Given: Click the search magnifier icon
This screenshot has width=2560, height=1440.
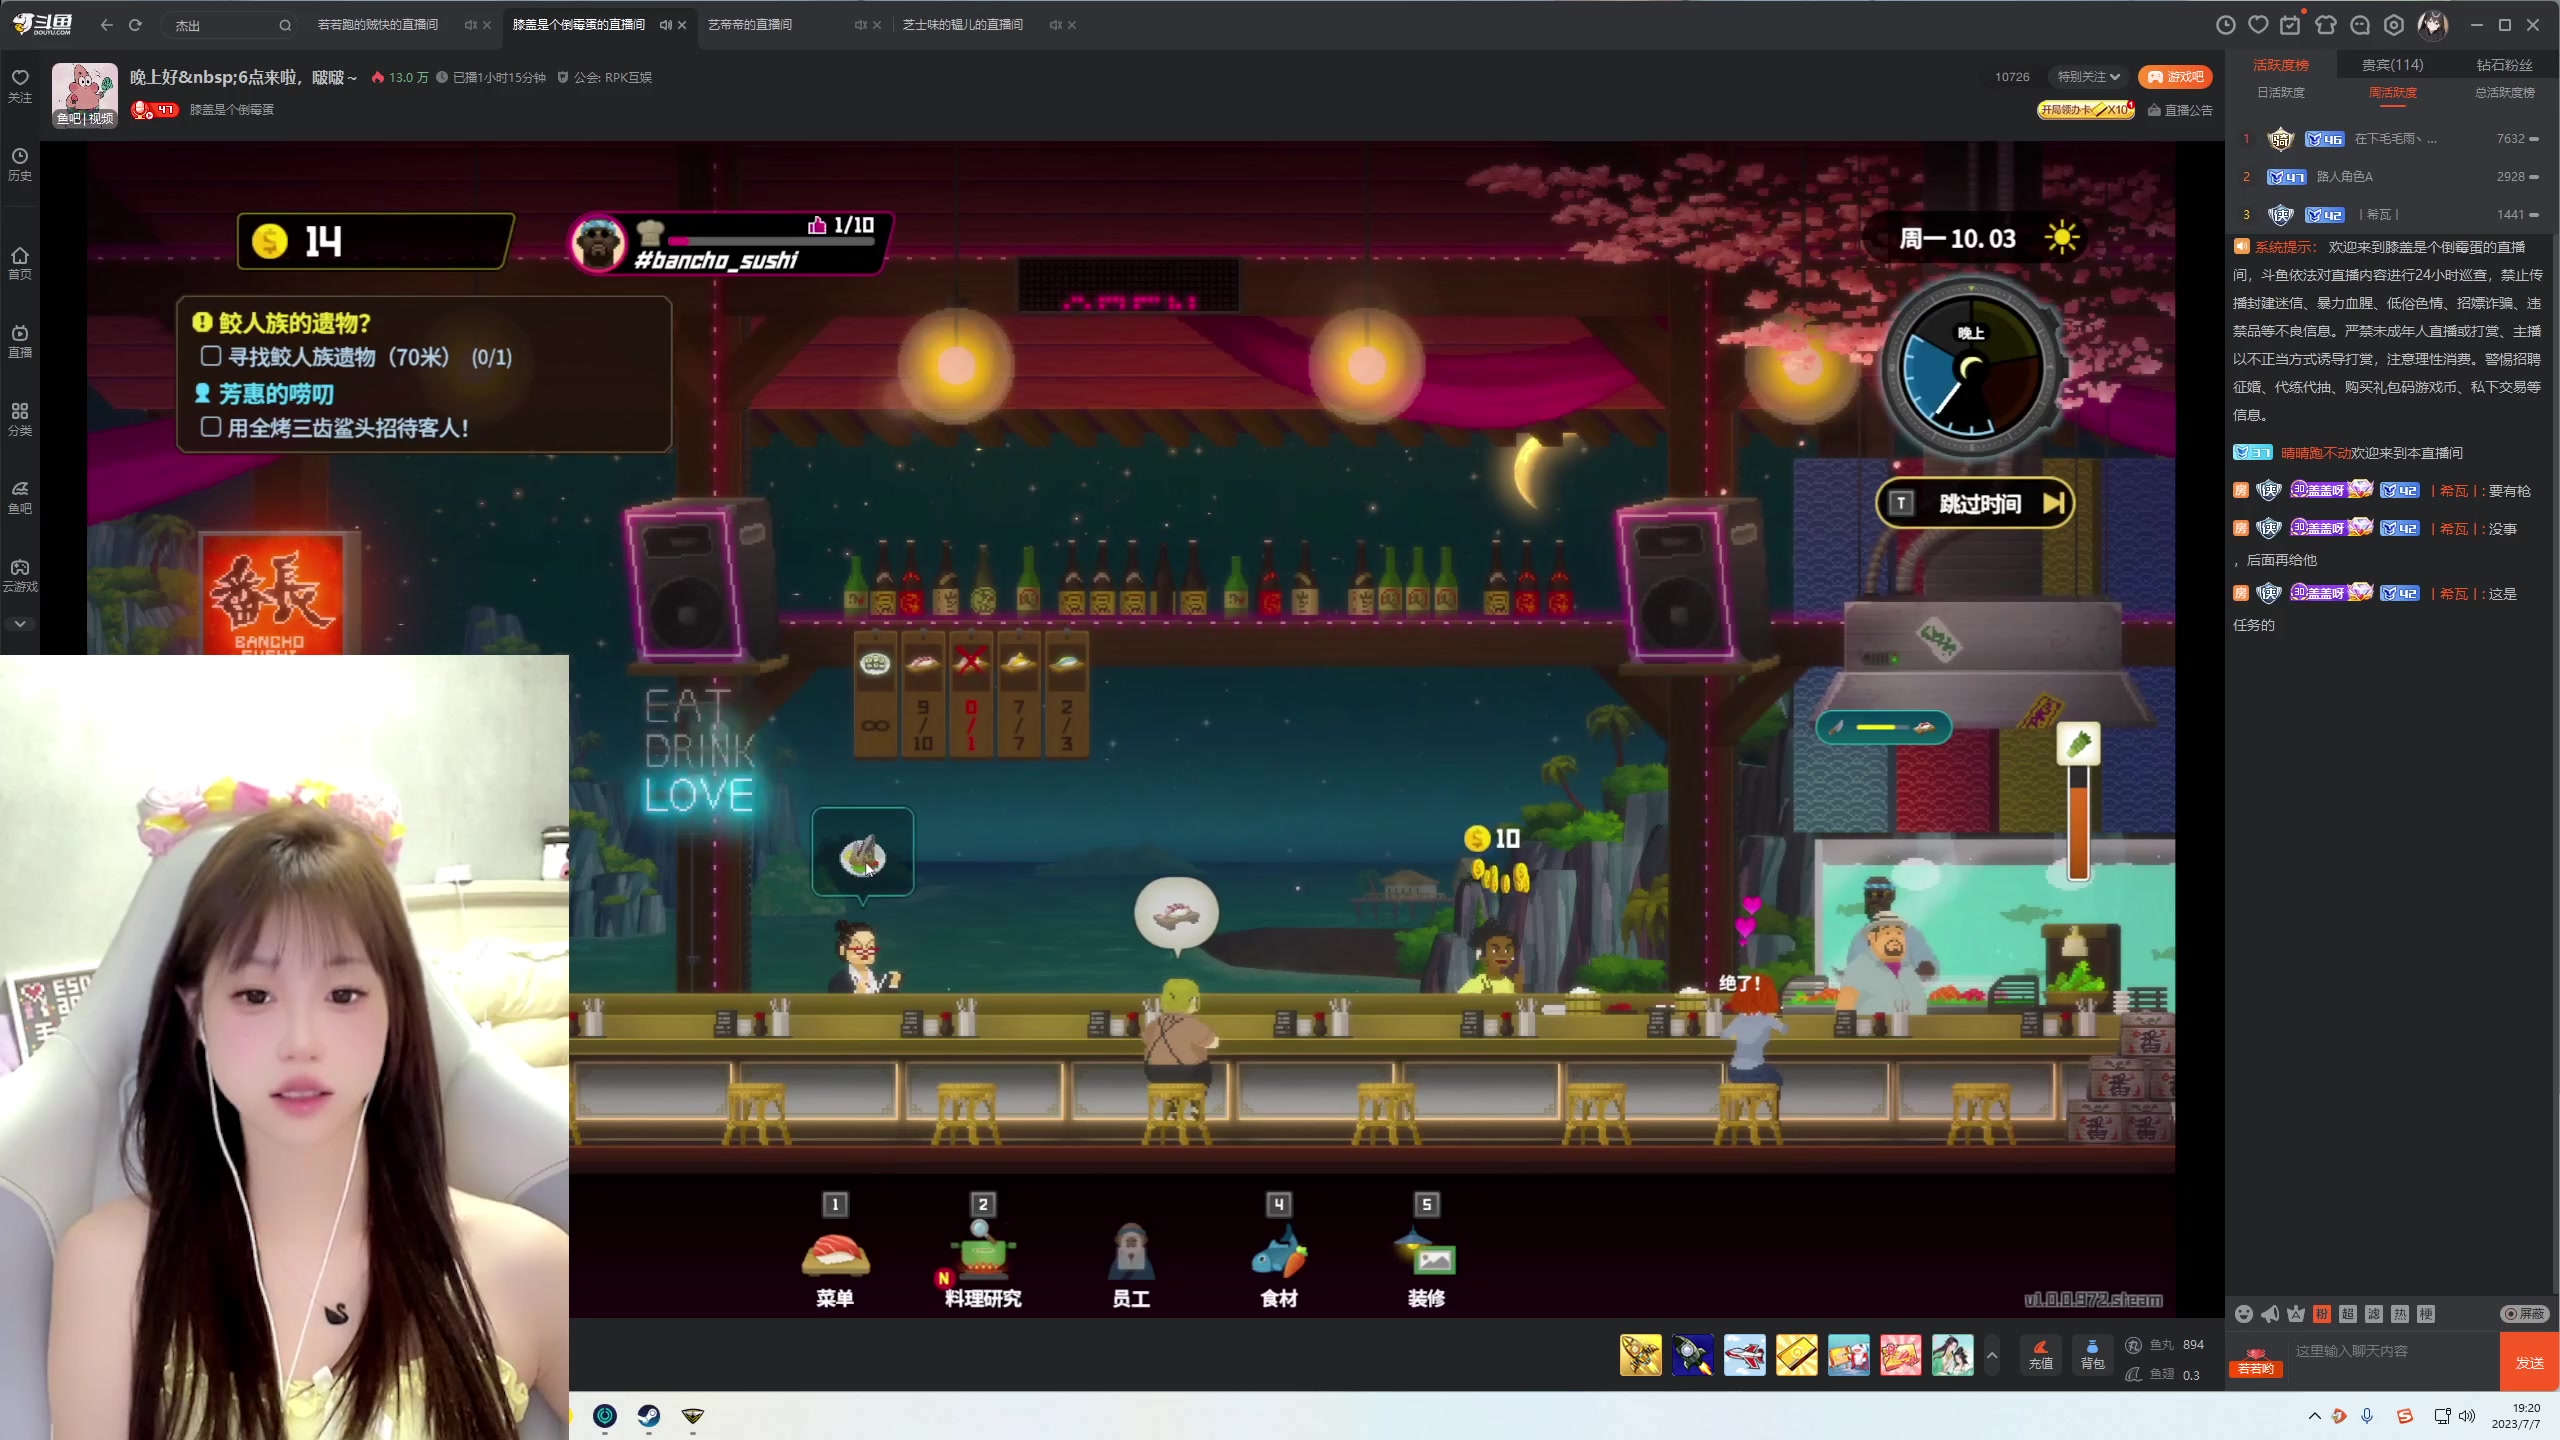Looking at the screenshot, I should click(x=285, y=25).
